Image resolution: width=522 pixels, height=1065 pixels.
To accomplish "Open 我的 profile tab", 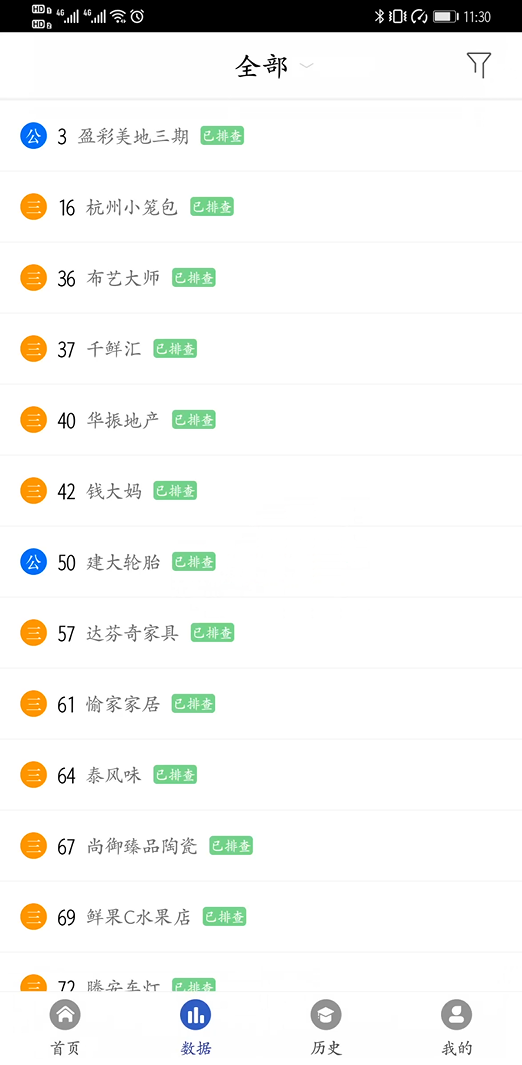I will pyautogui.click(x=457, y=1028).
